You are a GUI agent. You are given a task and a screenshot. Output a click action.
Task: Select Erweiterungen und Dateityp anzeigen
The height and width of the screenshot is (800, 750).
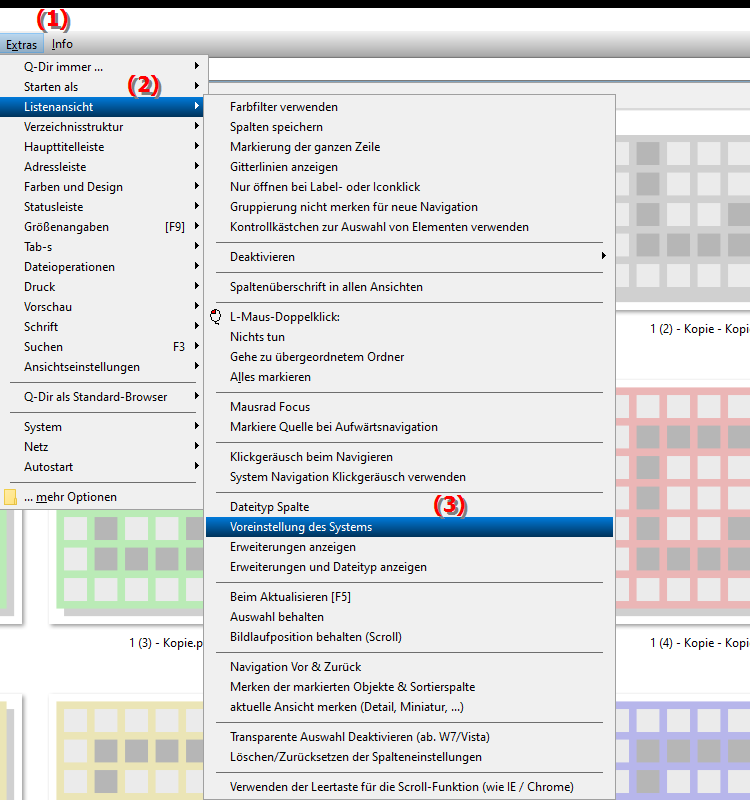pyautogui.click(x=409, y=567)
